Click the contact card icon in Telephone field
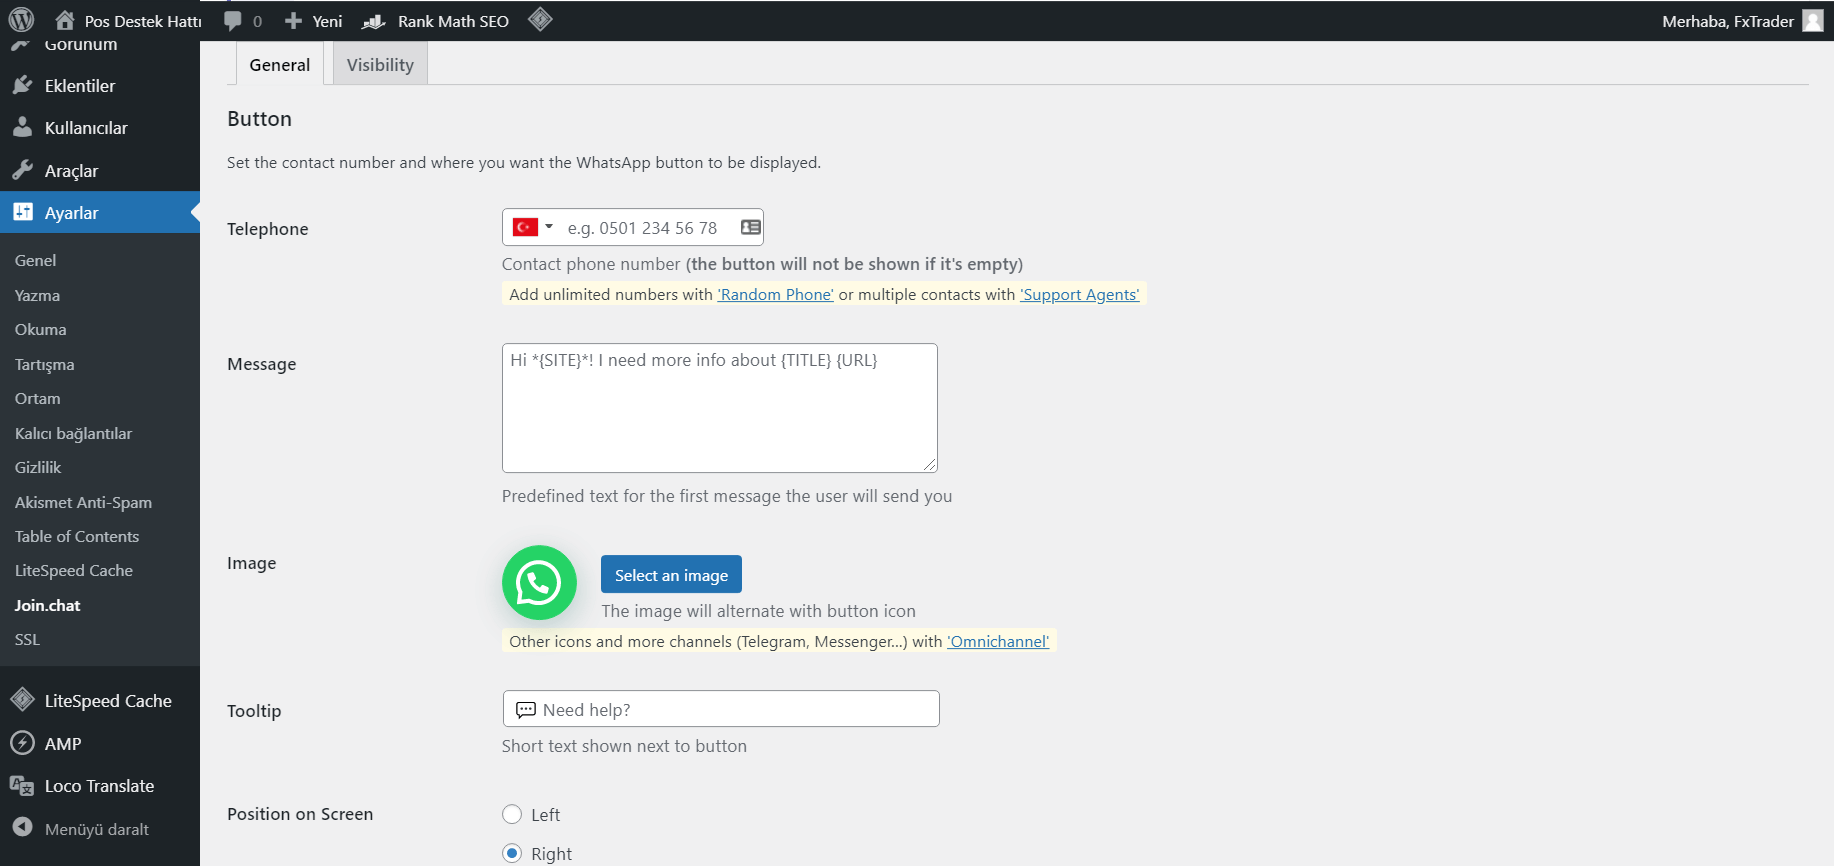Screen dimensions: 1834x866 pyautogui.click(x=750, y=228)
